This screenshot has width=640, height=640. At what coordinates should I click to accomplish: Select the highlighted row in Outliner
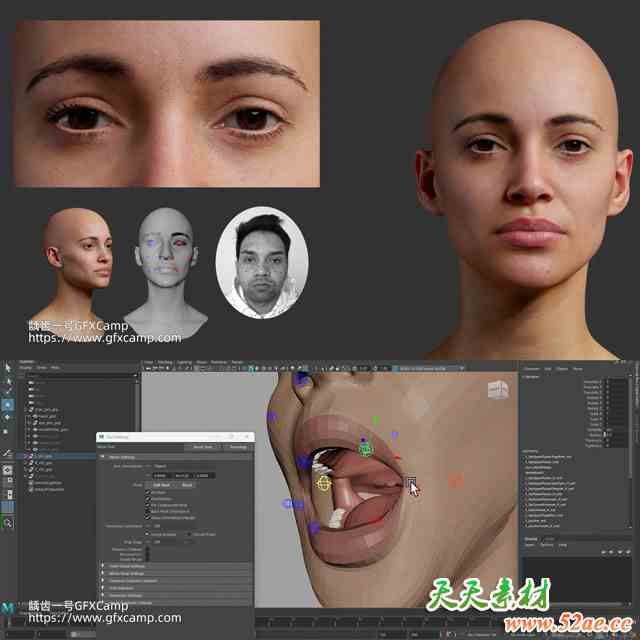tap(57, 456)
